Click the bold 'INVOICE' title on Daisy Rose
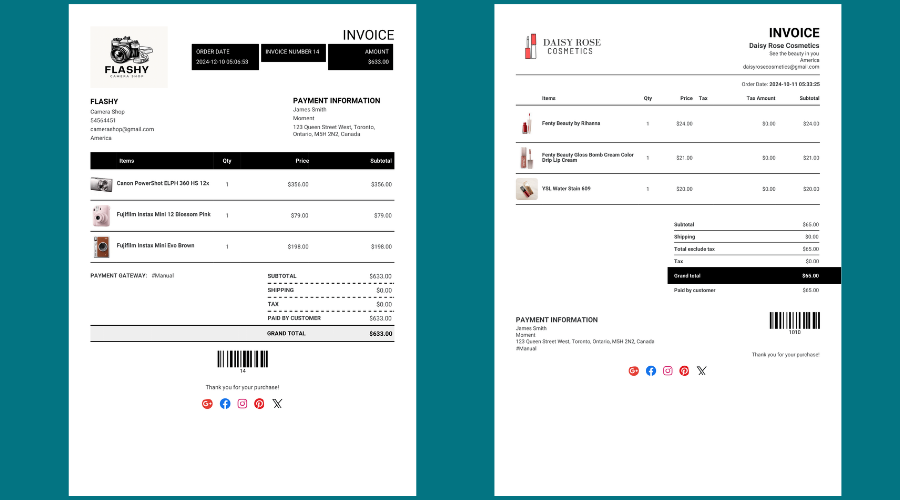 (794, 33)
